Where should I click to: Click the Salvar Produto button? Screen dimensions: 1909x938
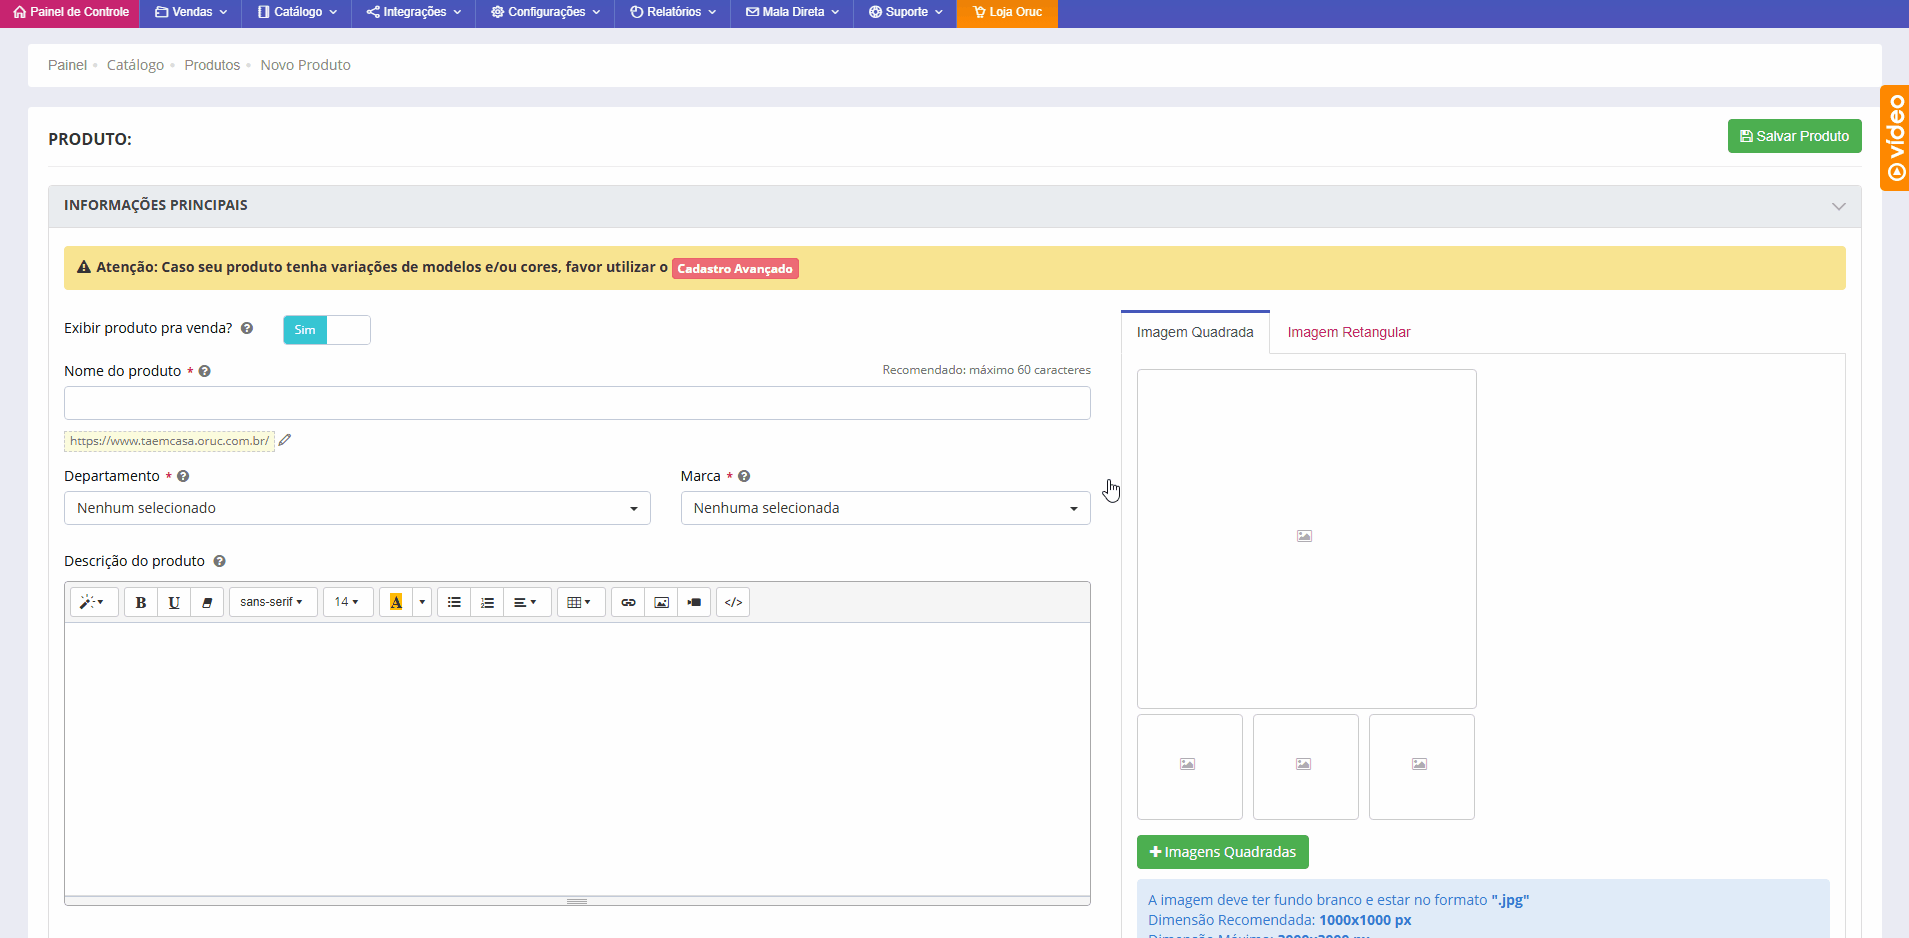[x=1794, y=136]
